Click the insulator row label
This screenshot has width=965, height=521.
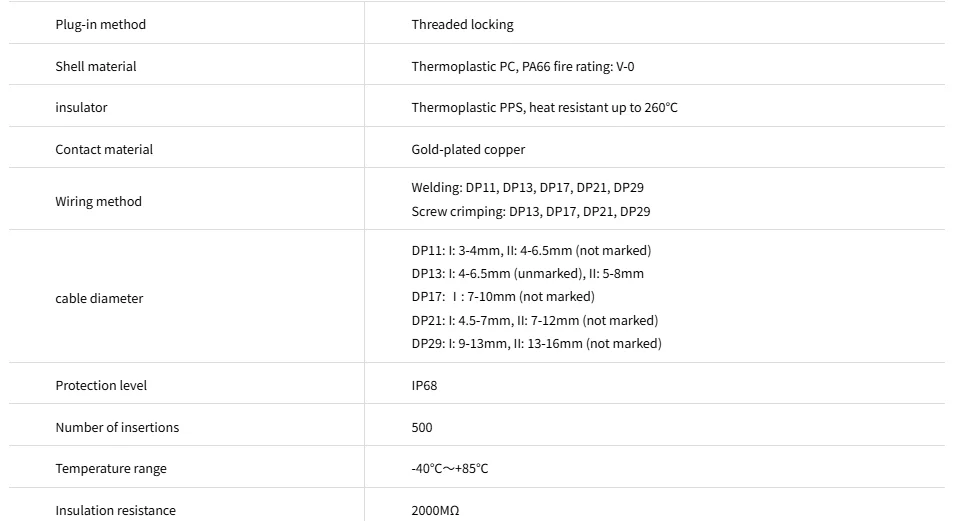coord(81,108)
